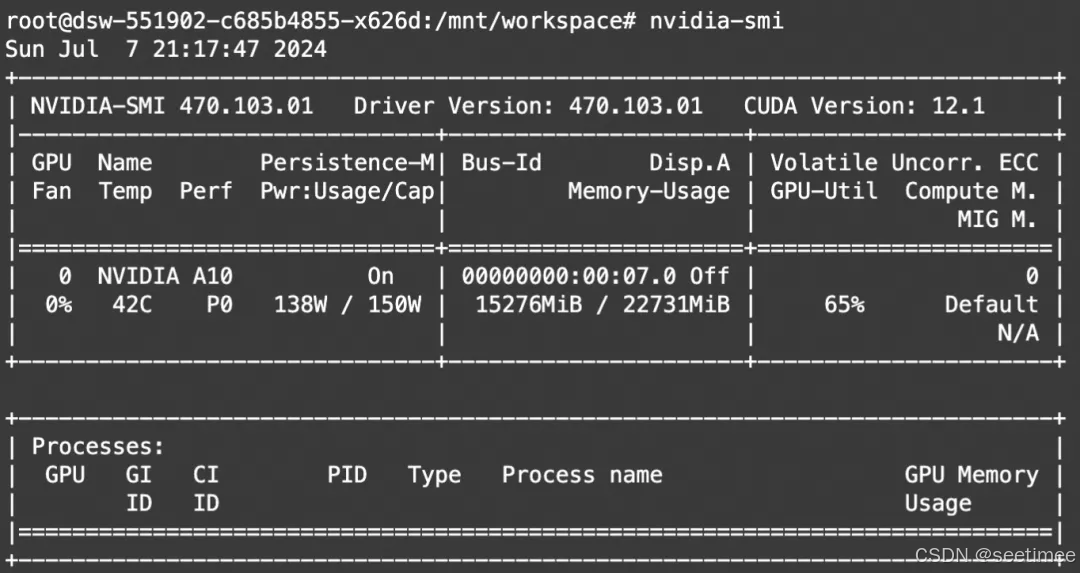This screenshot has width=1080, height=573.
Task: Click the Persistence-M 'On' value
Action: 380,276
